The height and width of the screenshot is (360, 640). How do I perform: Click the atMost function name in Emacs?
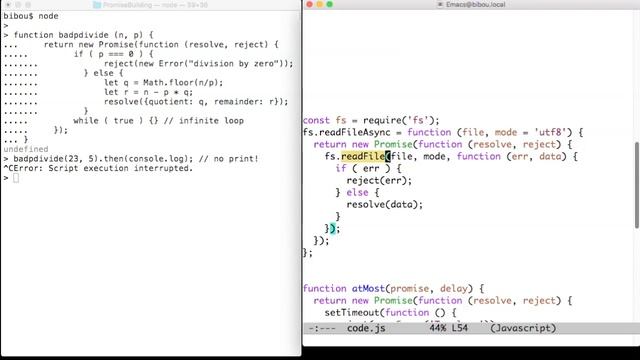pyautogui.click(x=368, y=289)
